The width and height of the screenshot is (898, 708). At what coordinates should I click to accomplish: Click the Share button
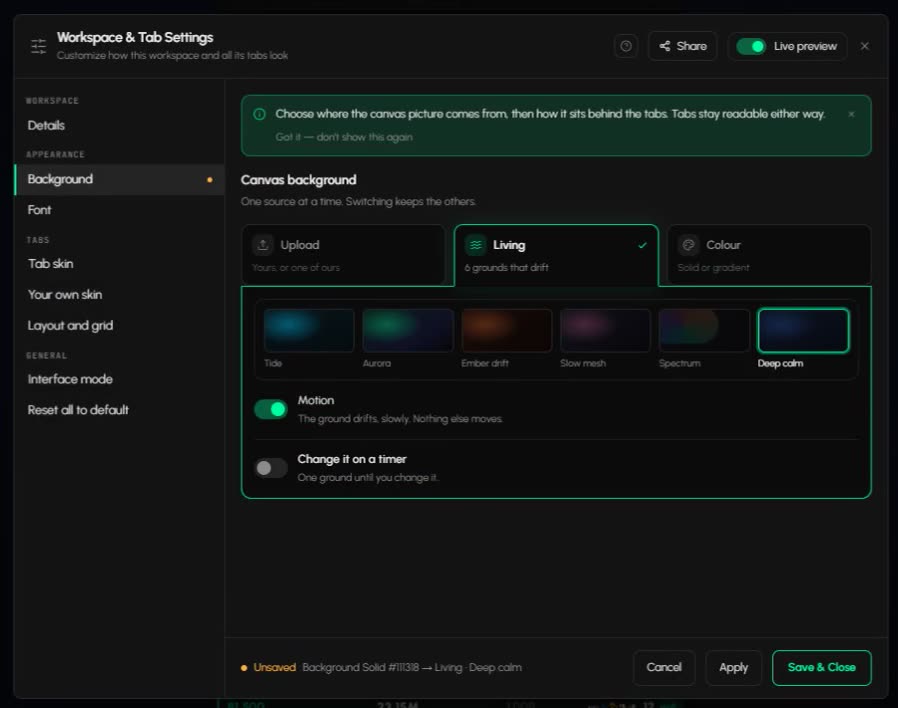pos(683,46)
